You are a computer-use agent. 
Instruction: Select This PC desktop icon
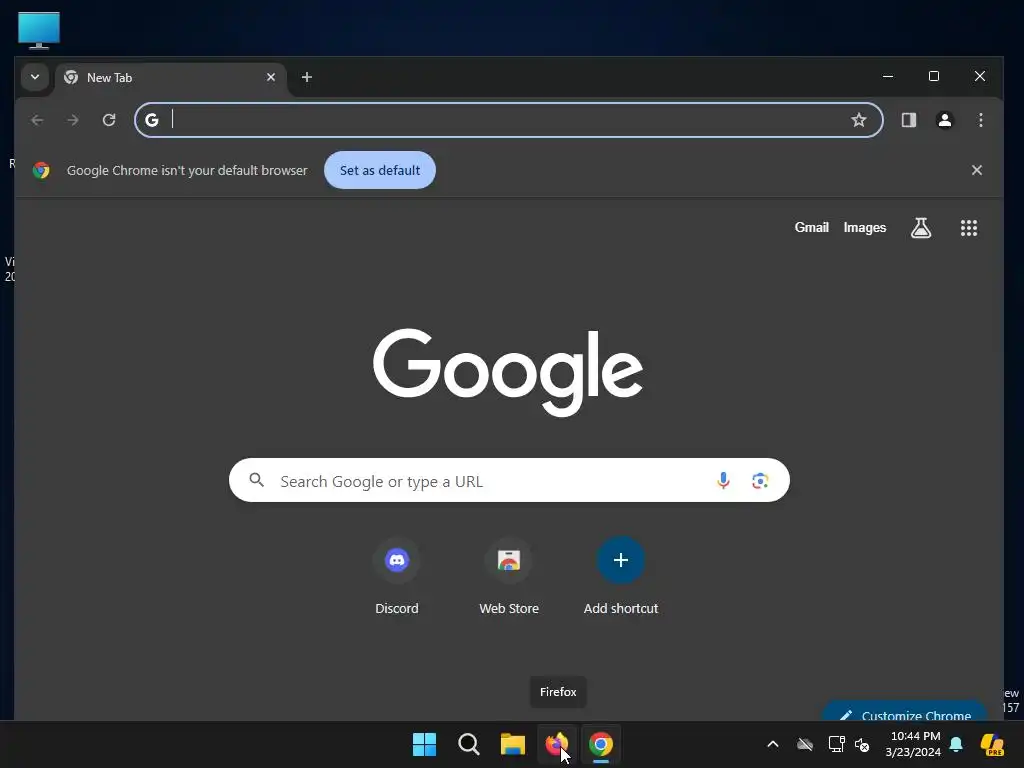pyautogui.click(x=39, y=30)
